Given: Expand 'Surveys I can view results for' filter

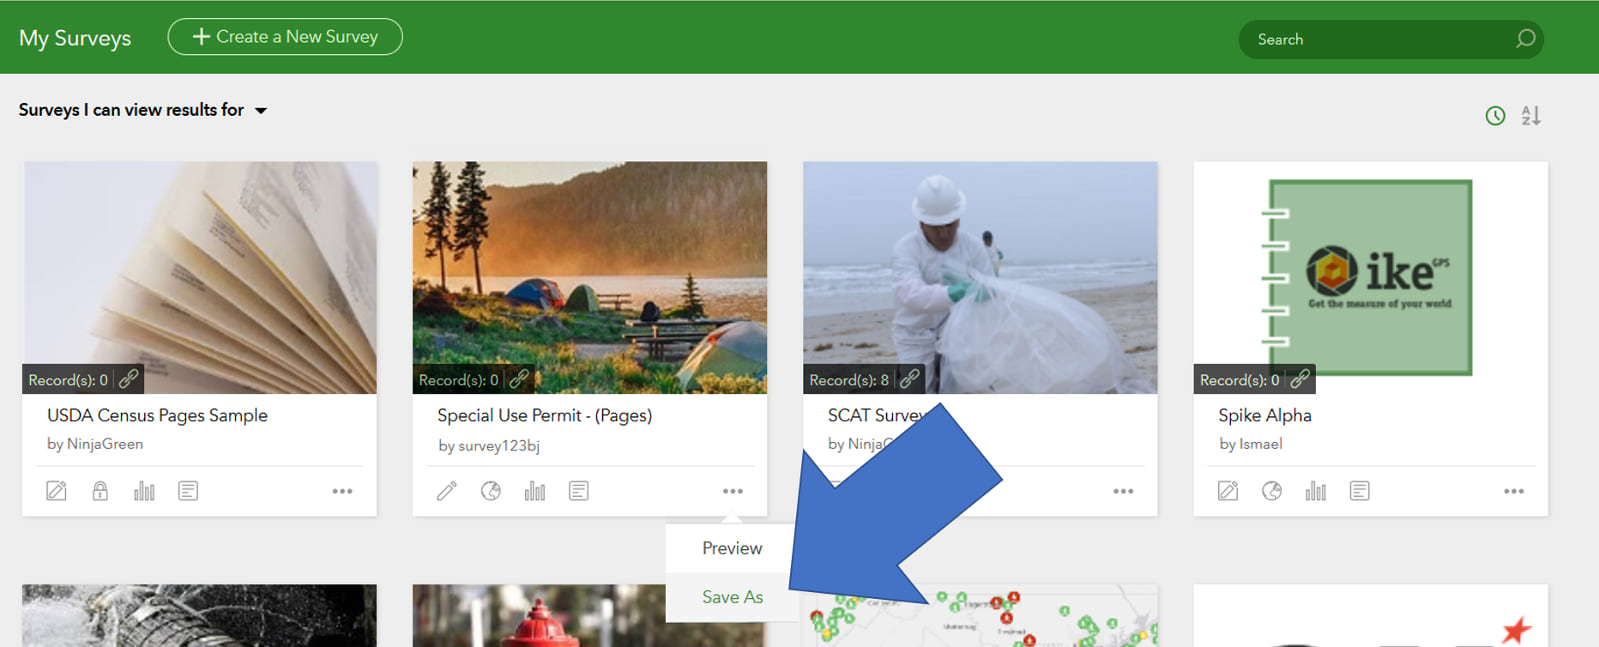Looking at the screenshot, I should pos(261,111).
